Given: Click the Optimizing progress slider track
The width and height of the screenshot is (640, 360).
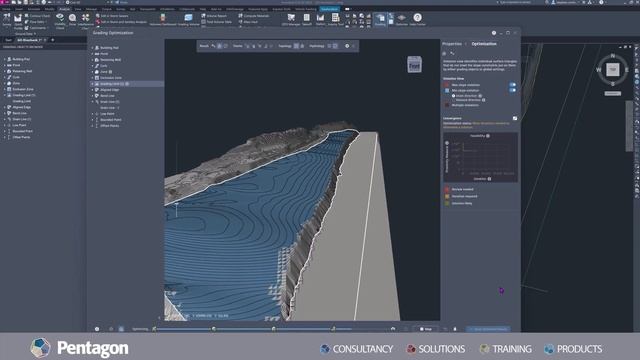Looking at the screenshot, I should click(x=253, y=329).
